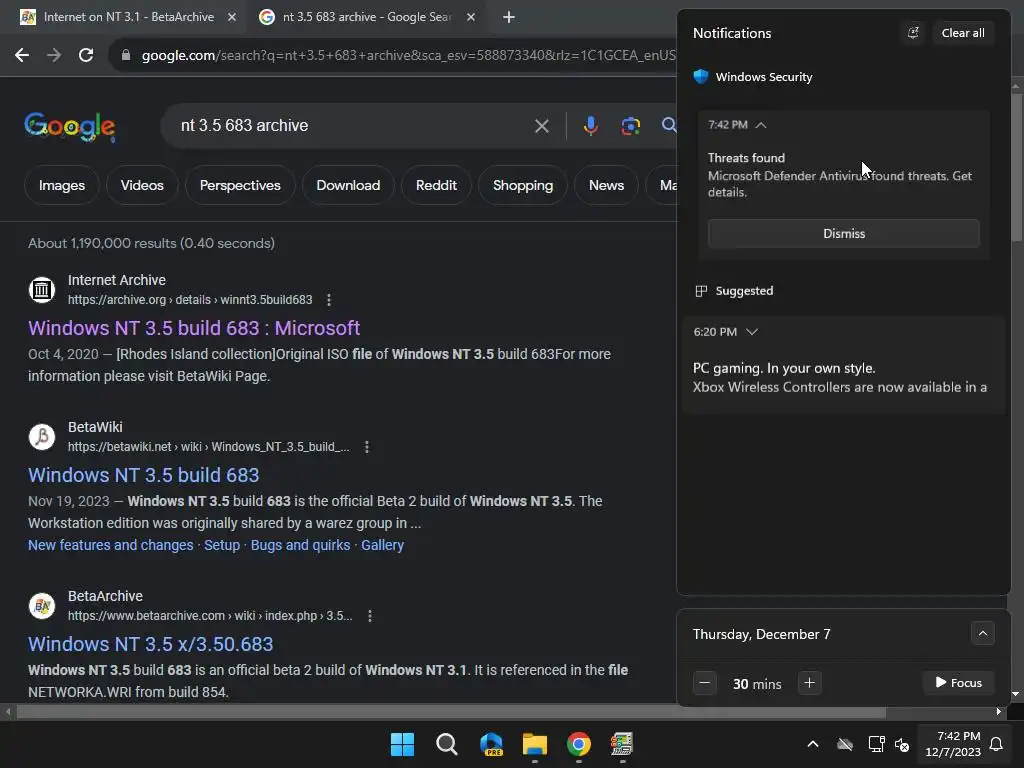Viewport: 1024px width, 768px height.
Task: Filter results by Images
Action: click(x=62, y=185)
